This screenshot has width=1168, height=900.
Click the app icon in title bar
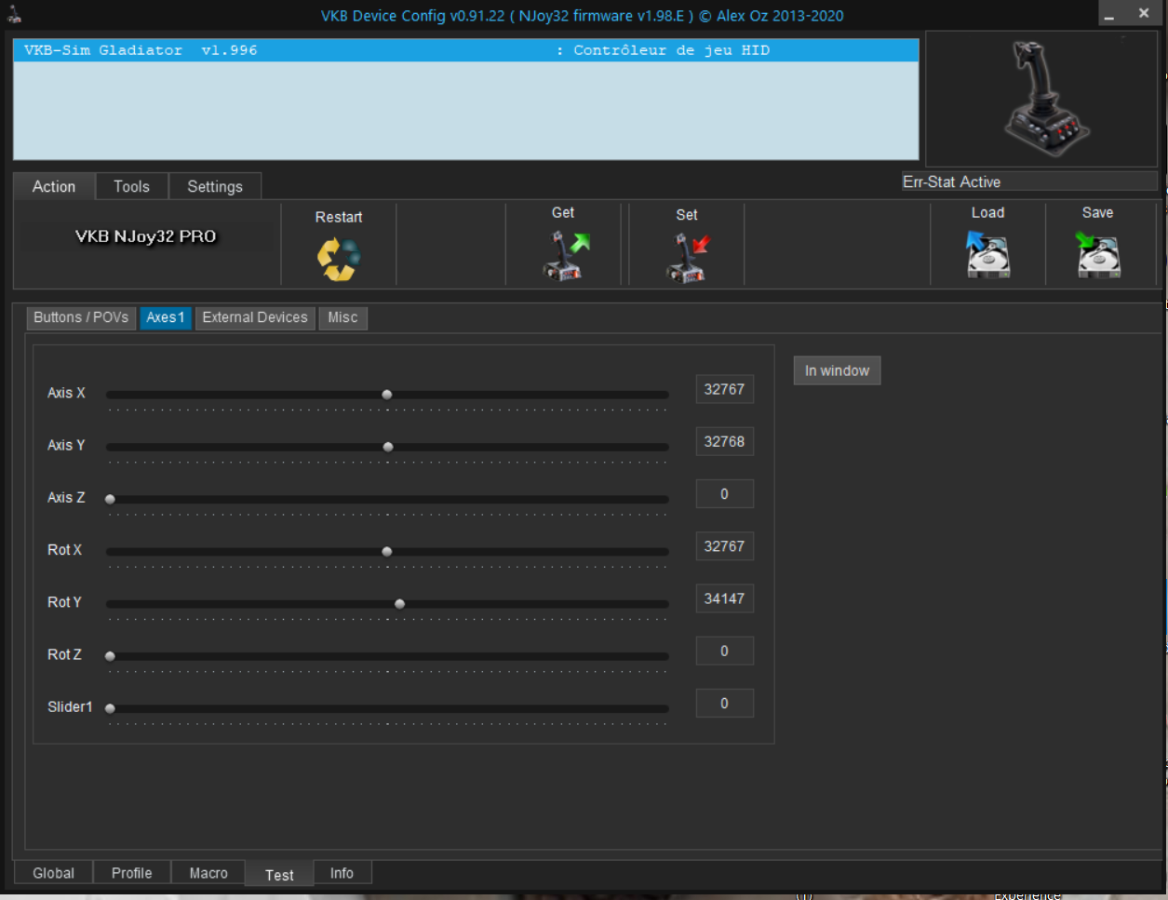15,15
